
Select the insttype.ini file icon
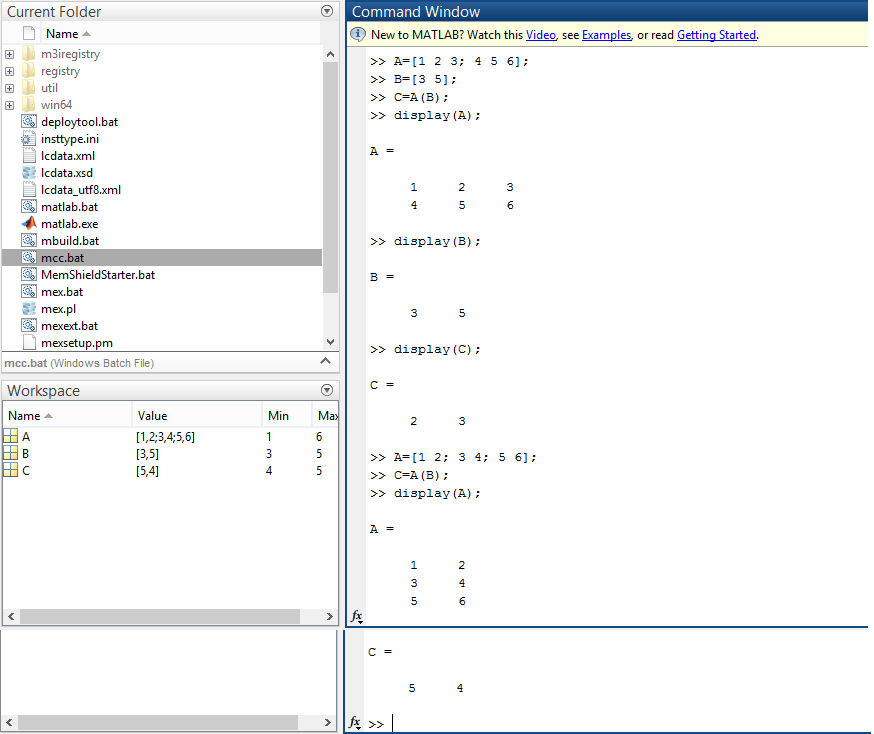pos(29,139)
